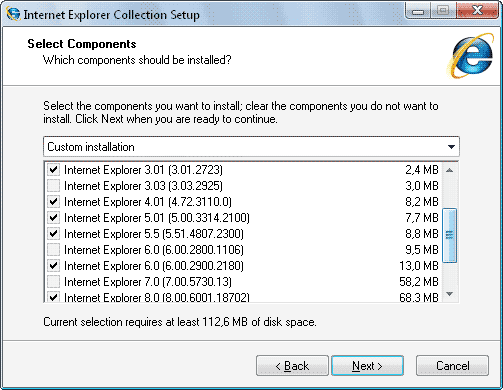Image resolution: width=503 pixels, height=390 pixels.
Task: Check Internet Explorer 6.0 (6.00.2800.1106)
Action: click(x=53, y=250)
